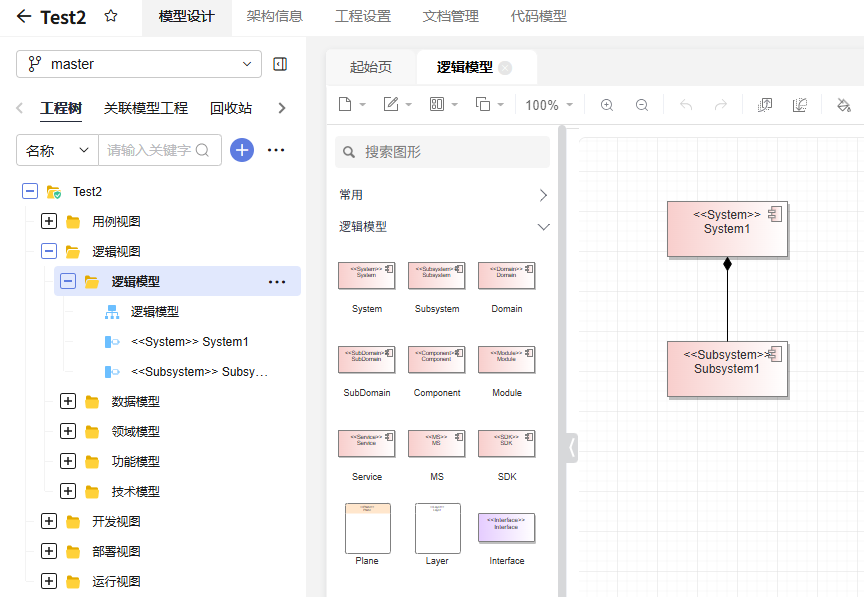Switch to the 架构信息 tab
Viewport: 864px width, 597px height.
coord(275,17)
